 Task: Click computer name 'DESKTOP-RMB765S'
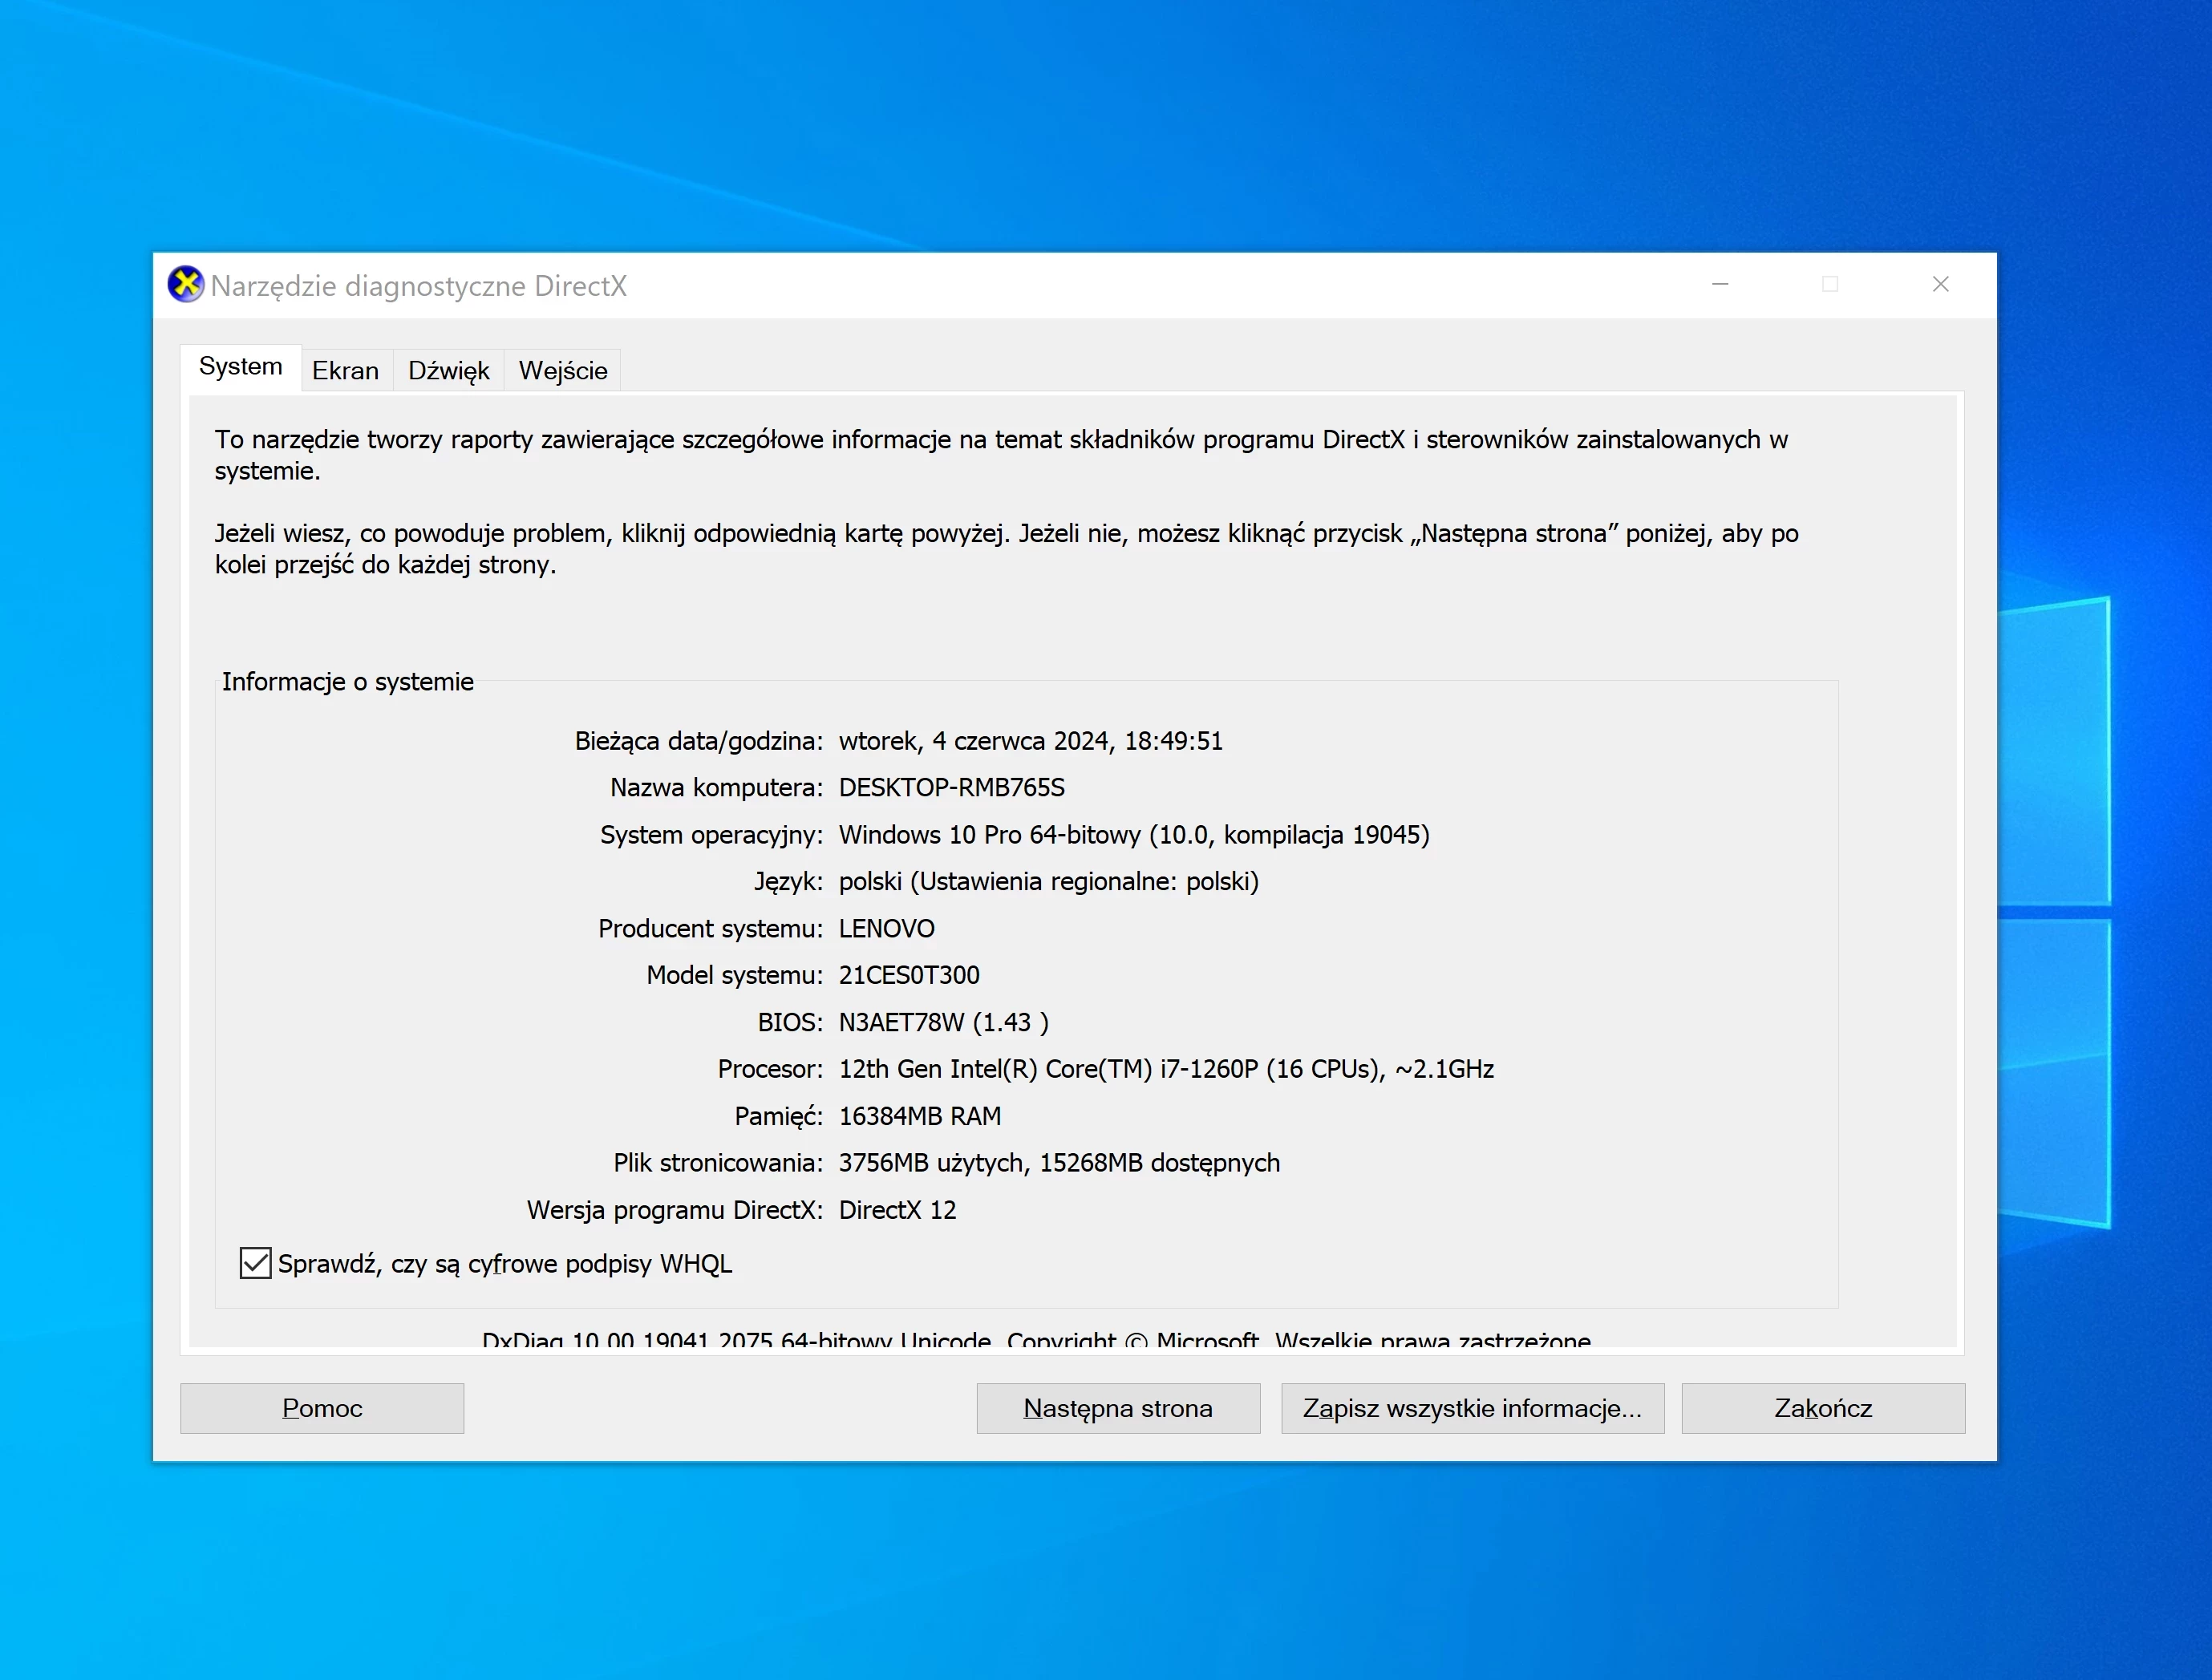[x=952, y=788]
